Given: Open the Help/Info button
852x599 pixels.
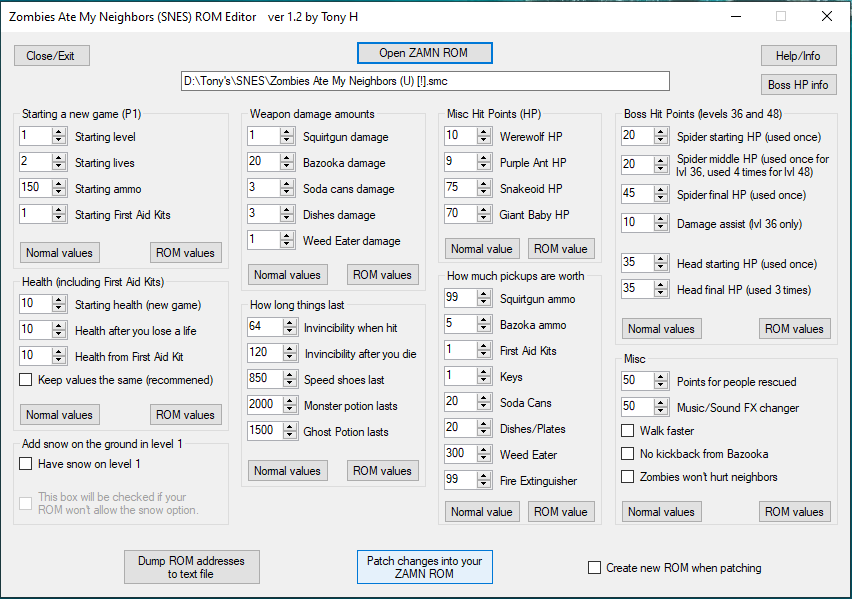Looking at the screenshot, I should 797,56.
